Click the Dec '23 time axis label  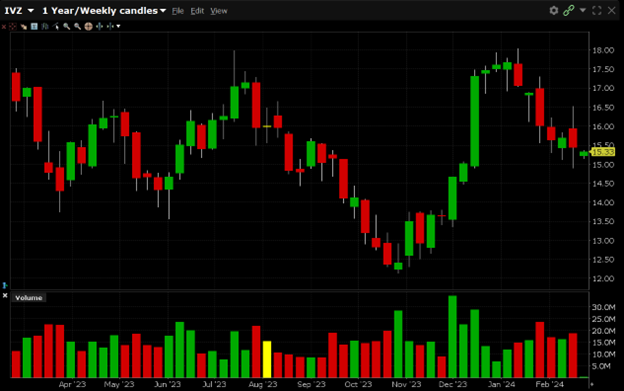click(x=452, y=384)
